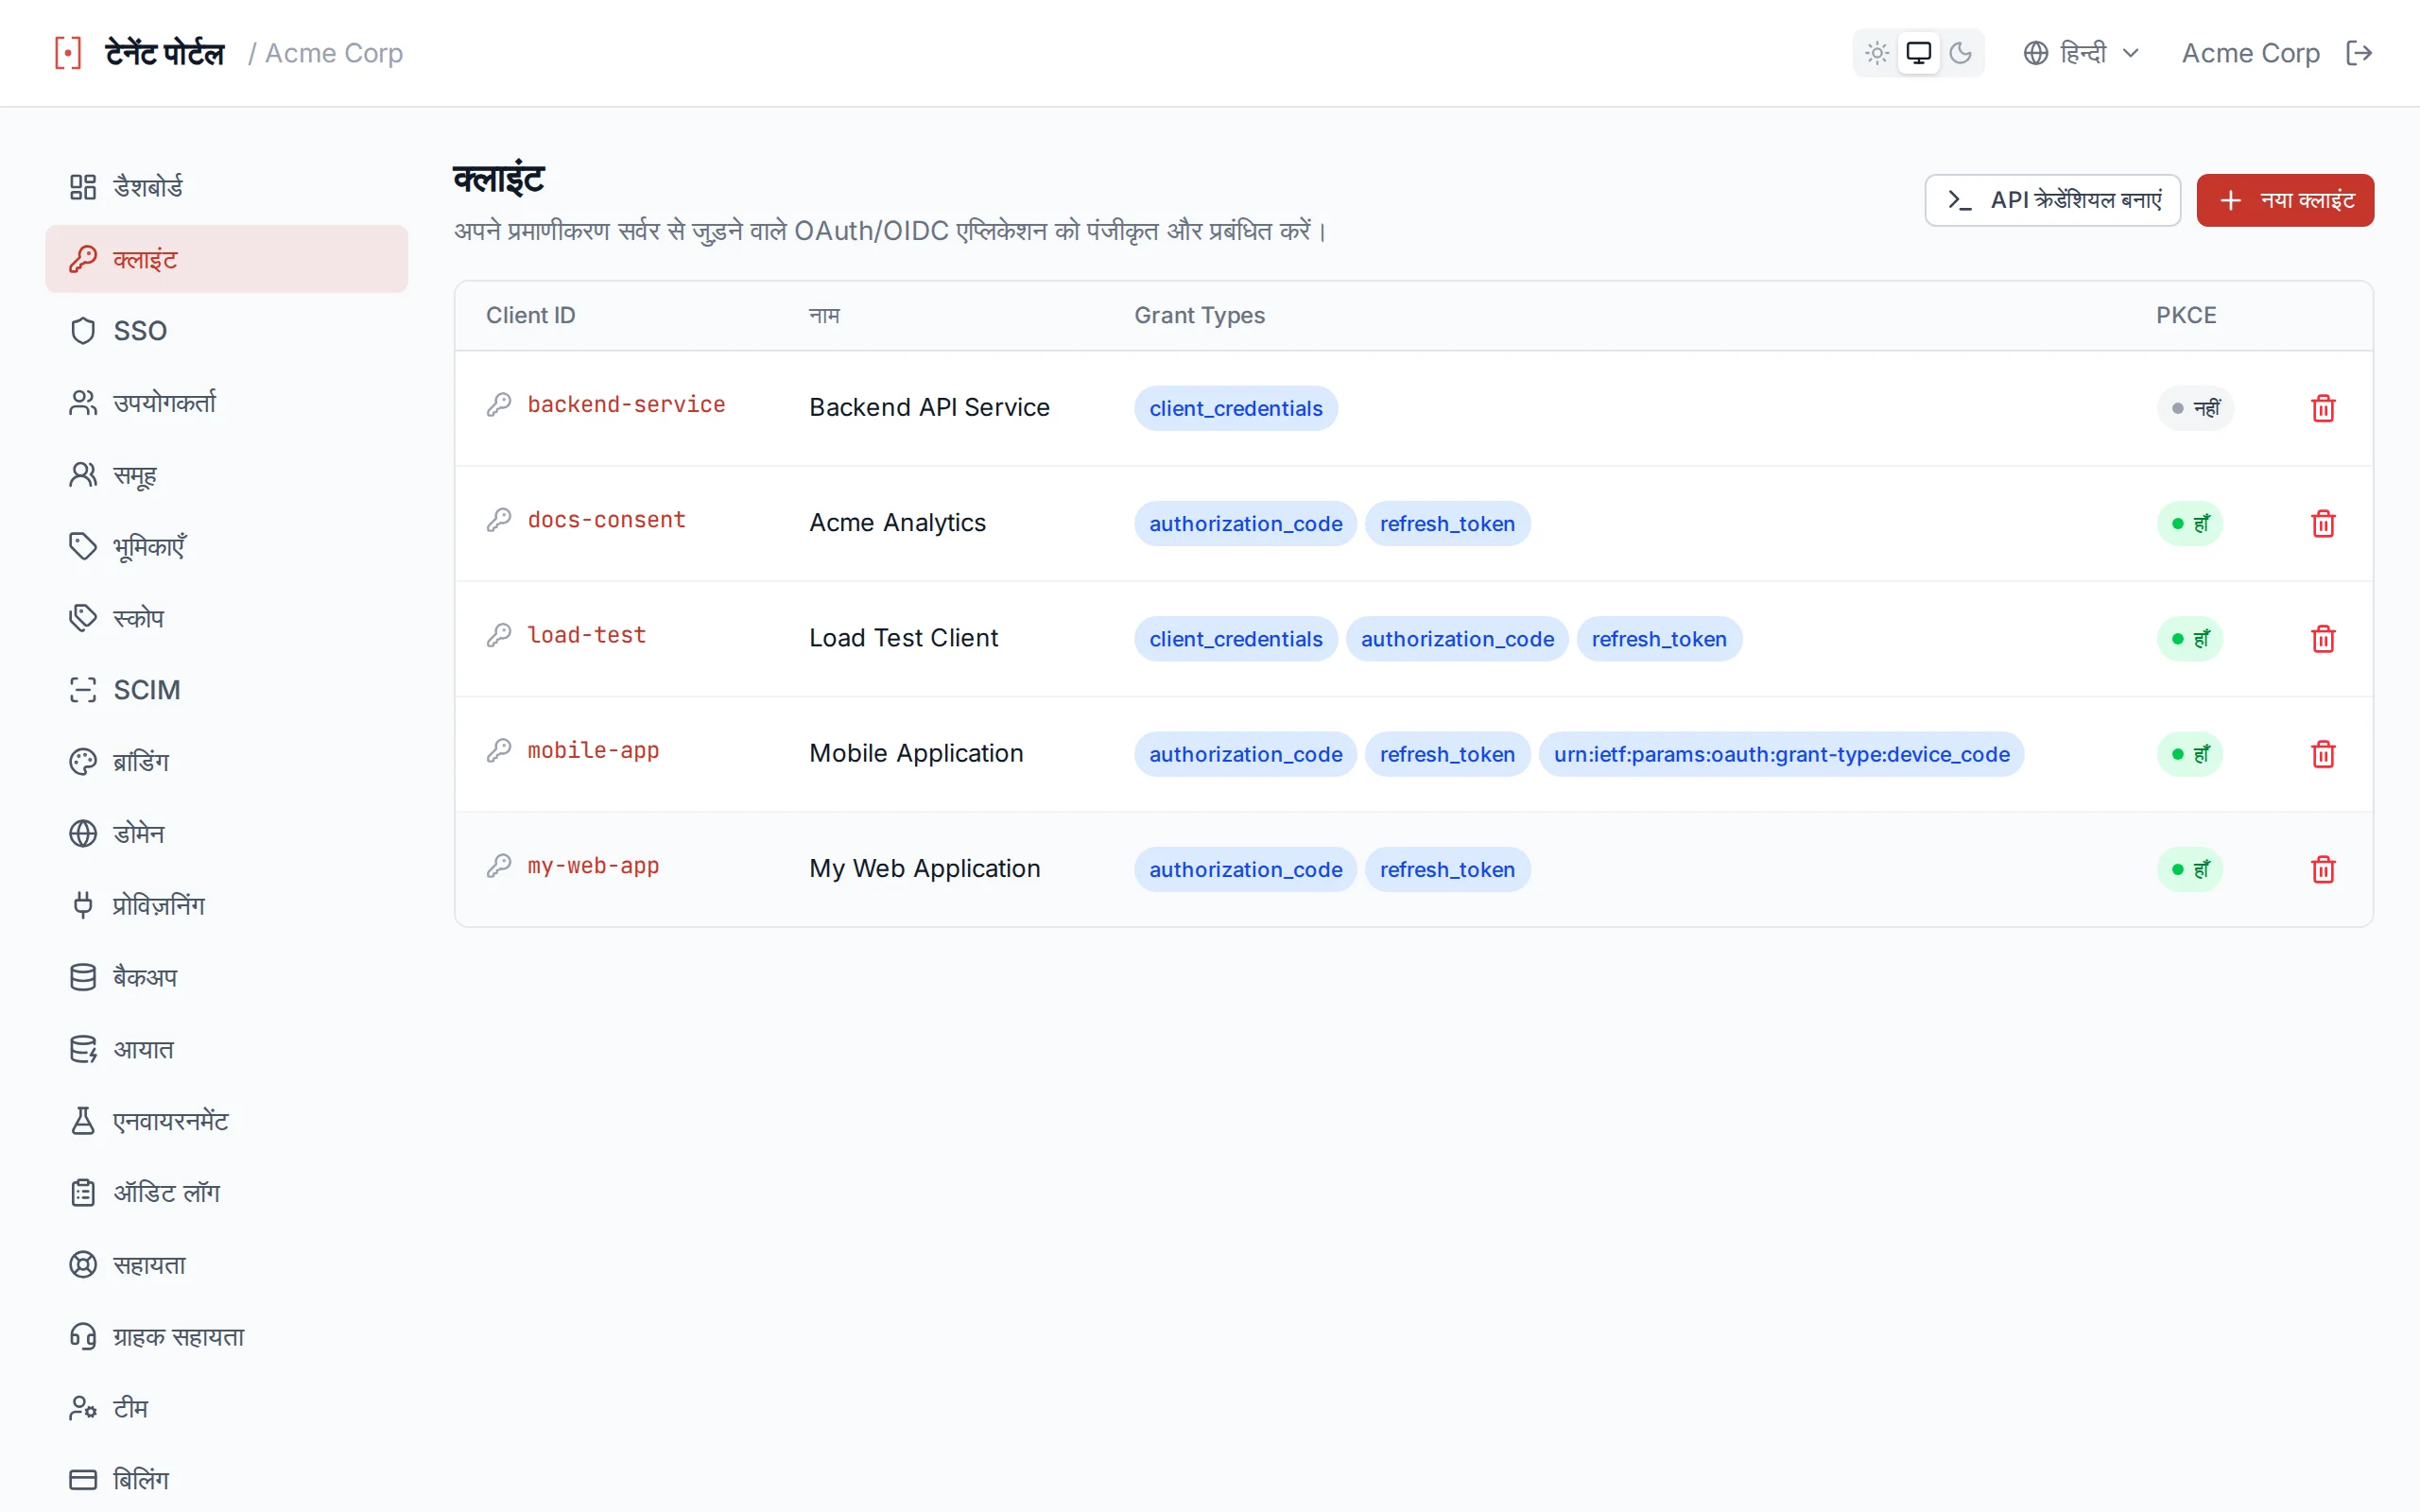The height and width of the screenshot is (1512, 2420).
Task: Select क्लाइंट sidebar item
Action: tap(227, 259)
